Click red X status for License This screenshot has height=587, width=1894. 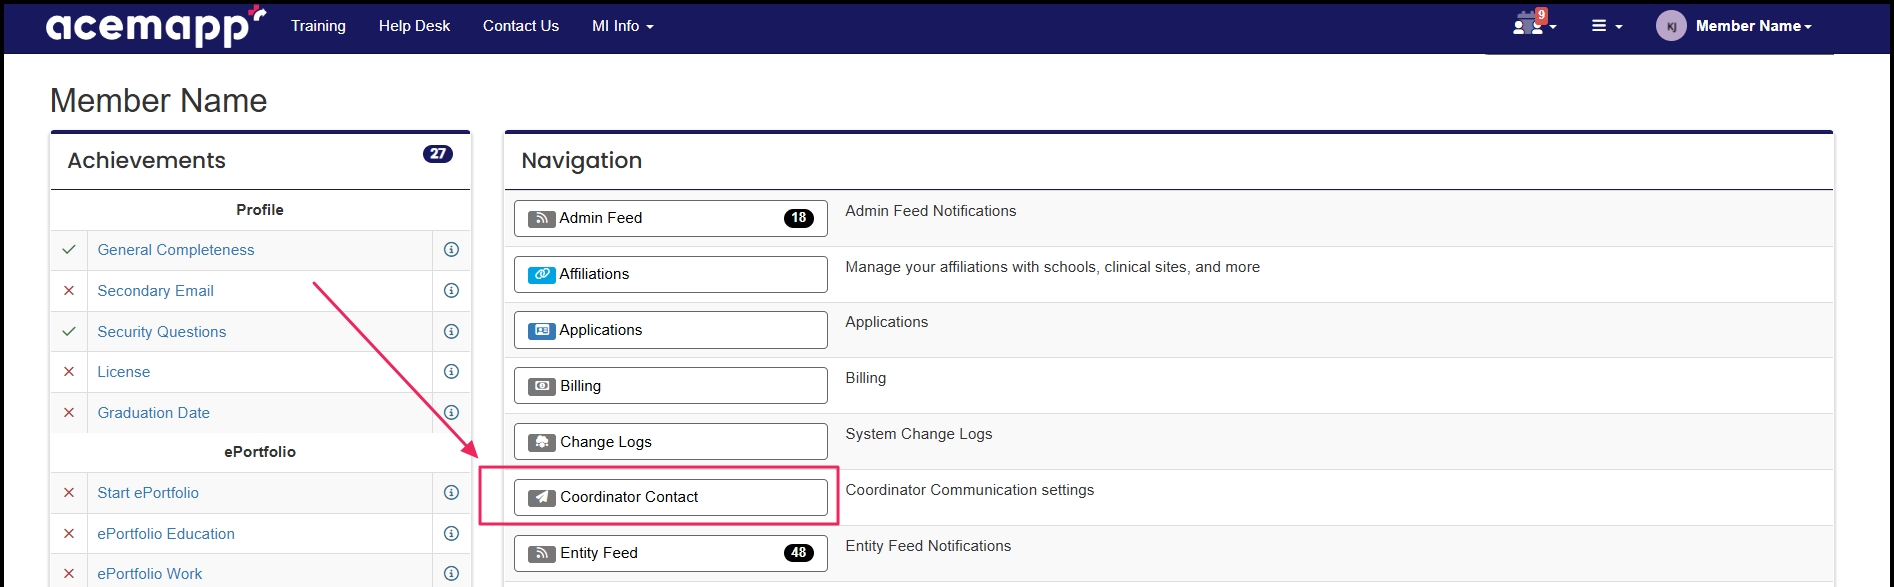[69, 372]
